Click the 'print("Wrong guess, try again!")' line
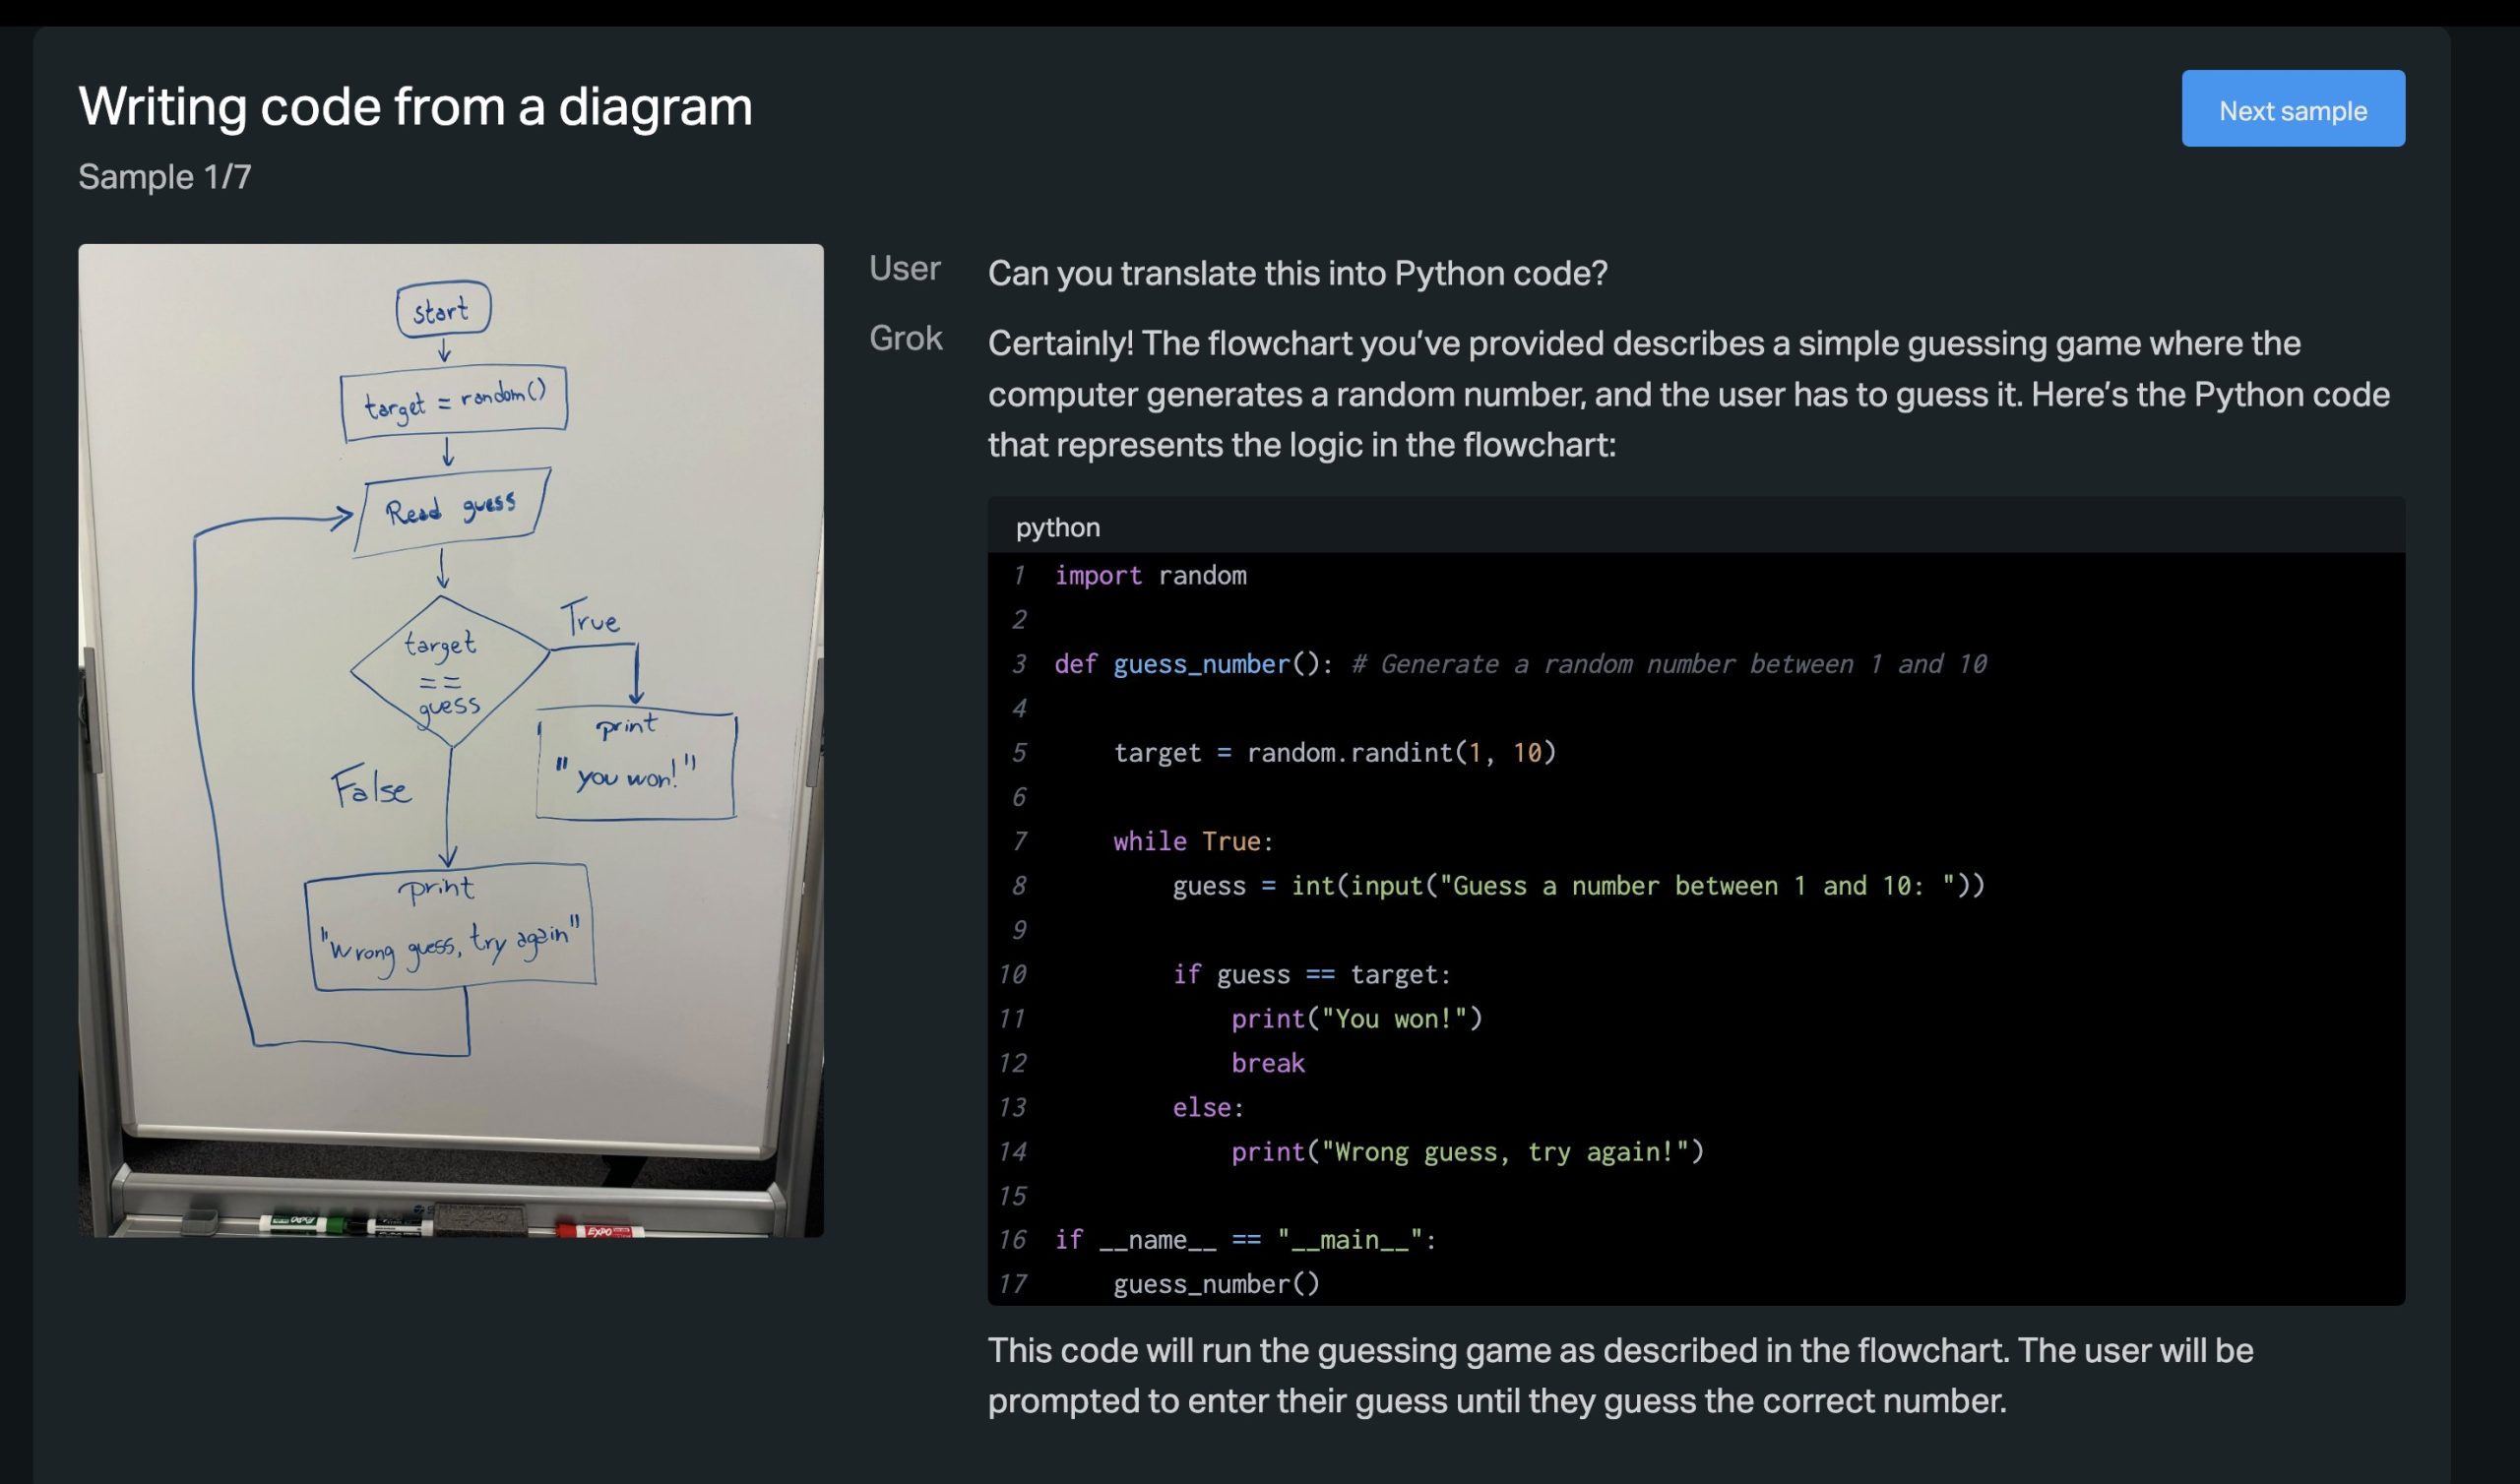The width and height of the screenshot is (2520, 1484). tap(1466, 1152)
